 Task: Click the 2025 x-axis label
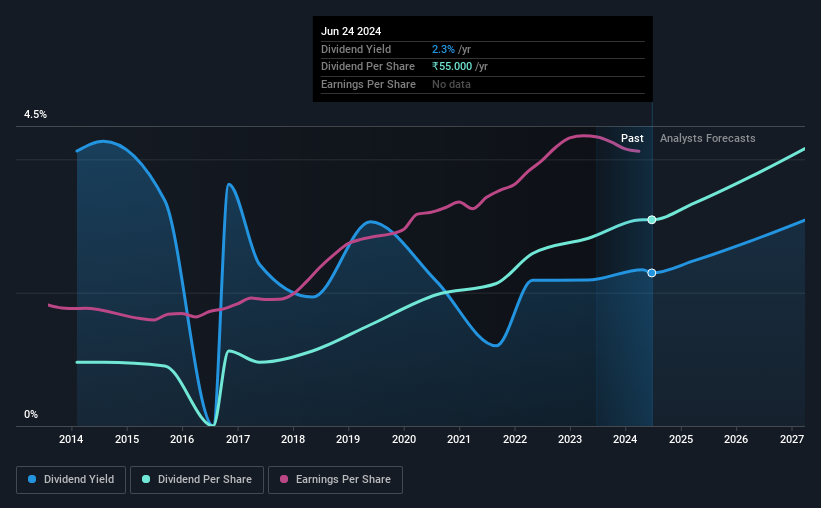[x=681, y=439]
